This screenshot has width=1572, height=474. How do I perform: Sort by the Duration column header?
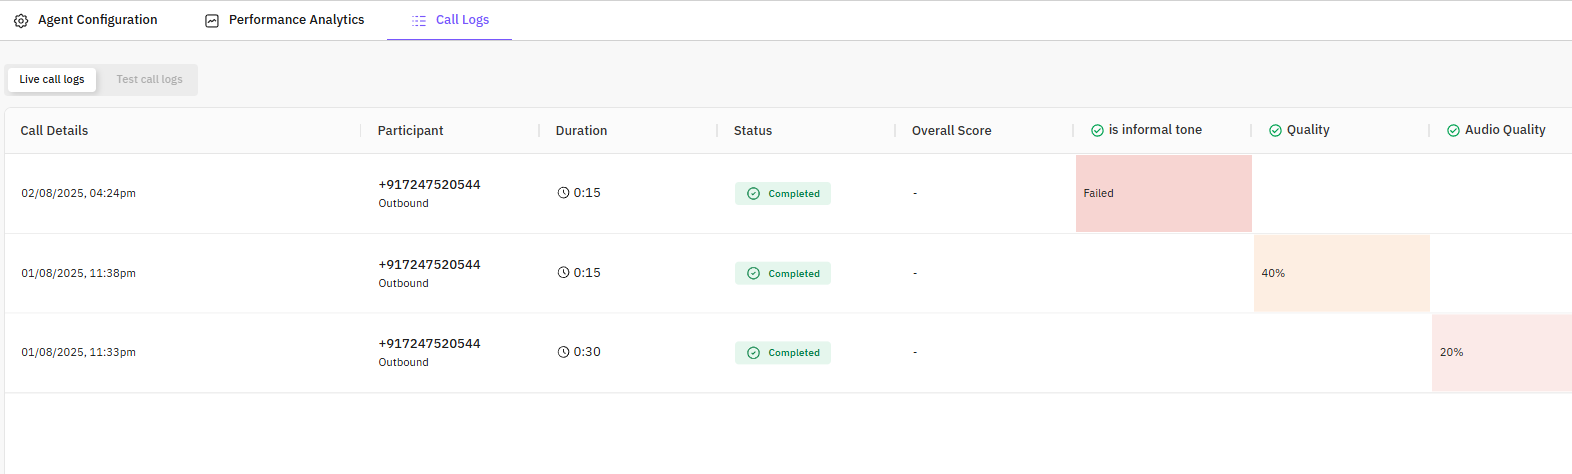(x=581, y=130)
